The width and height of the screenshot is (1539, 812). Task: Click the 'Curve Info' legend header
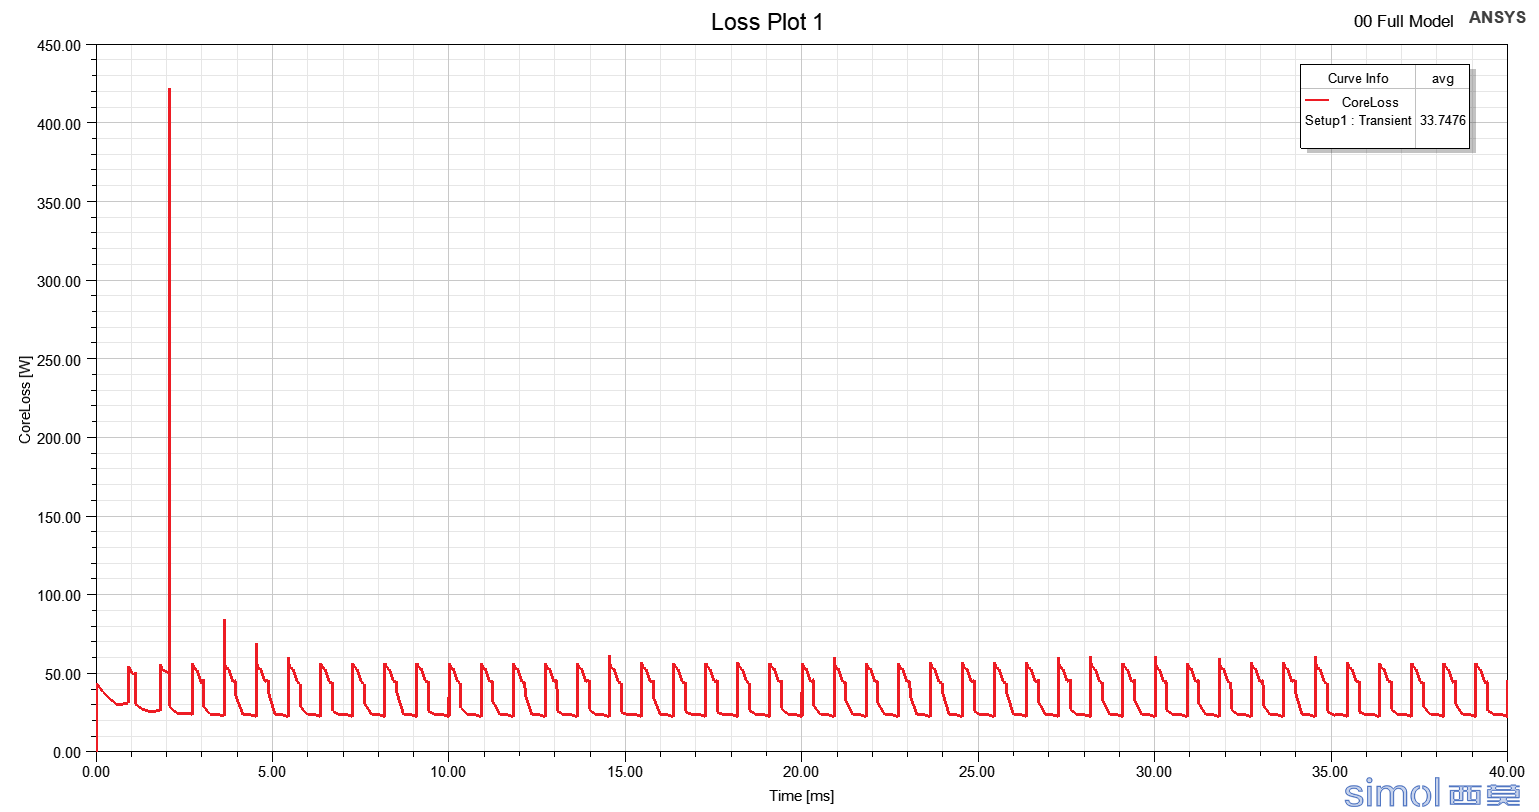tap(1358, 78)
